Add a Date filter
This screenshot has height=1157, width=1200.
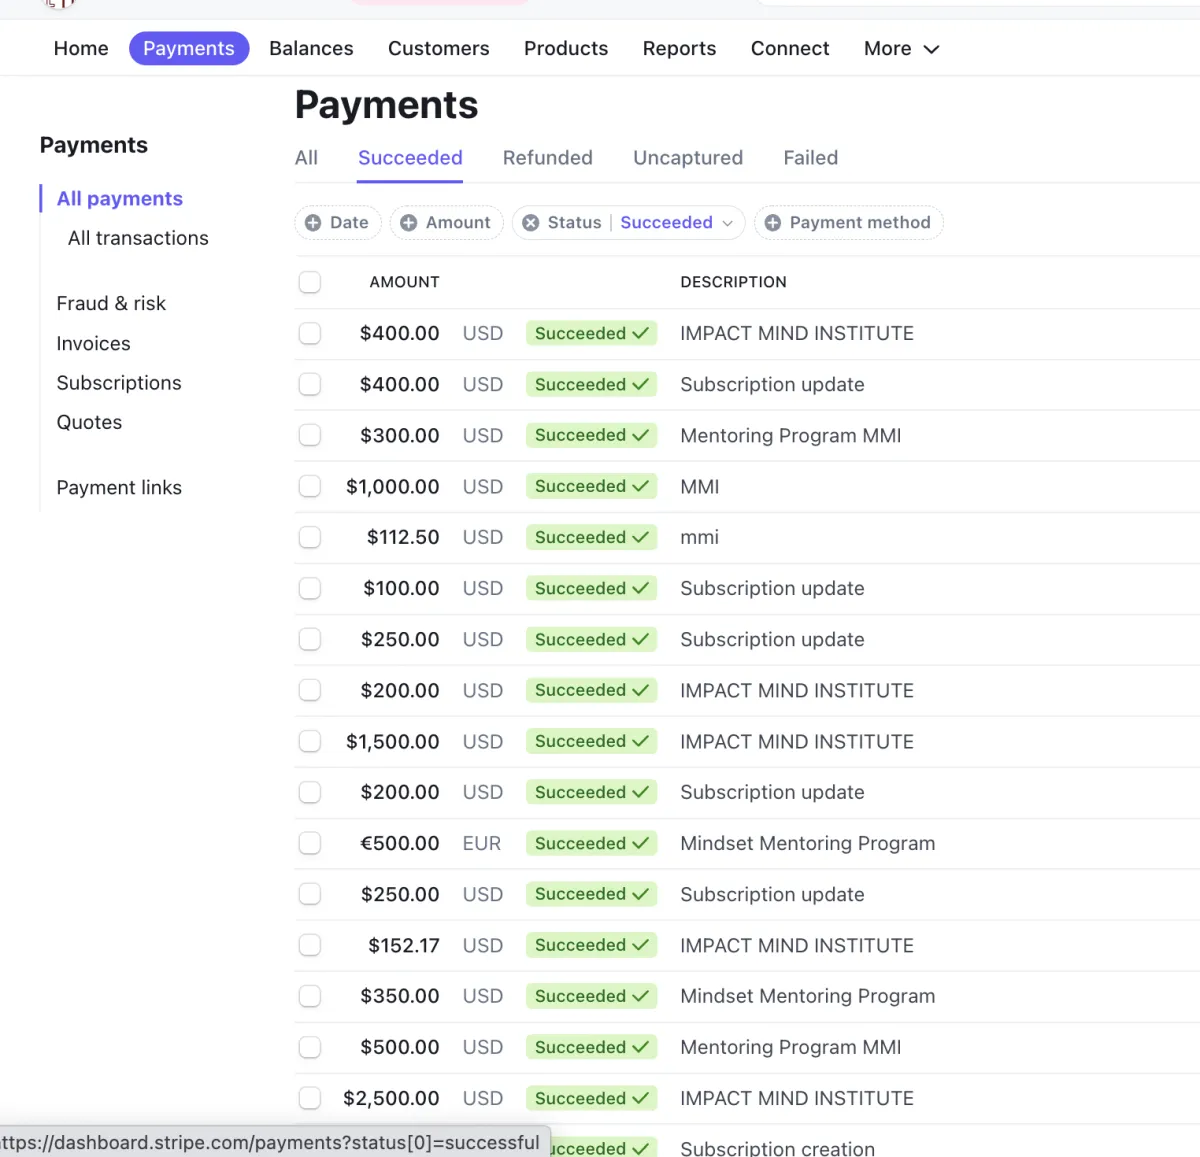(338, 223)
